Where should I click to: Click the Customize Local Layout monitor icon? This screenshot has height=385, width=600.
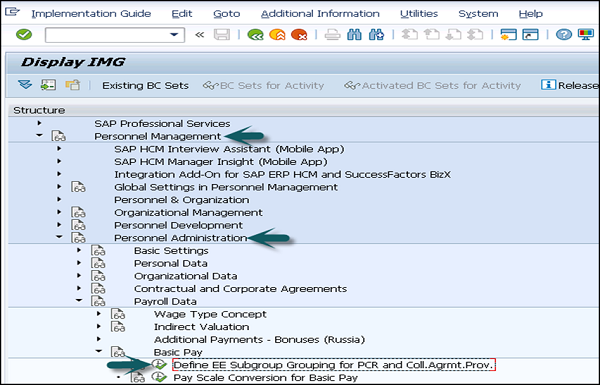[x=585, y=35]
